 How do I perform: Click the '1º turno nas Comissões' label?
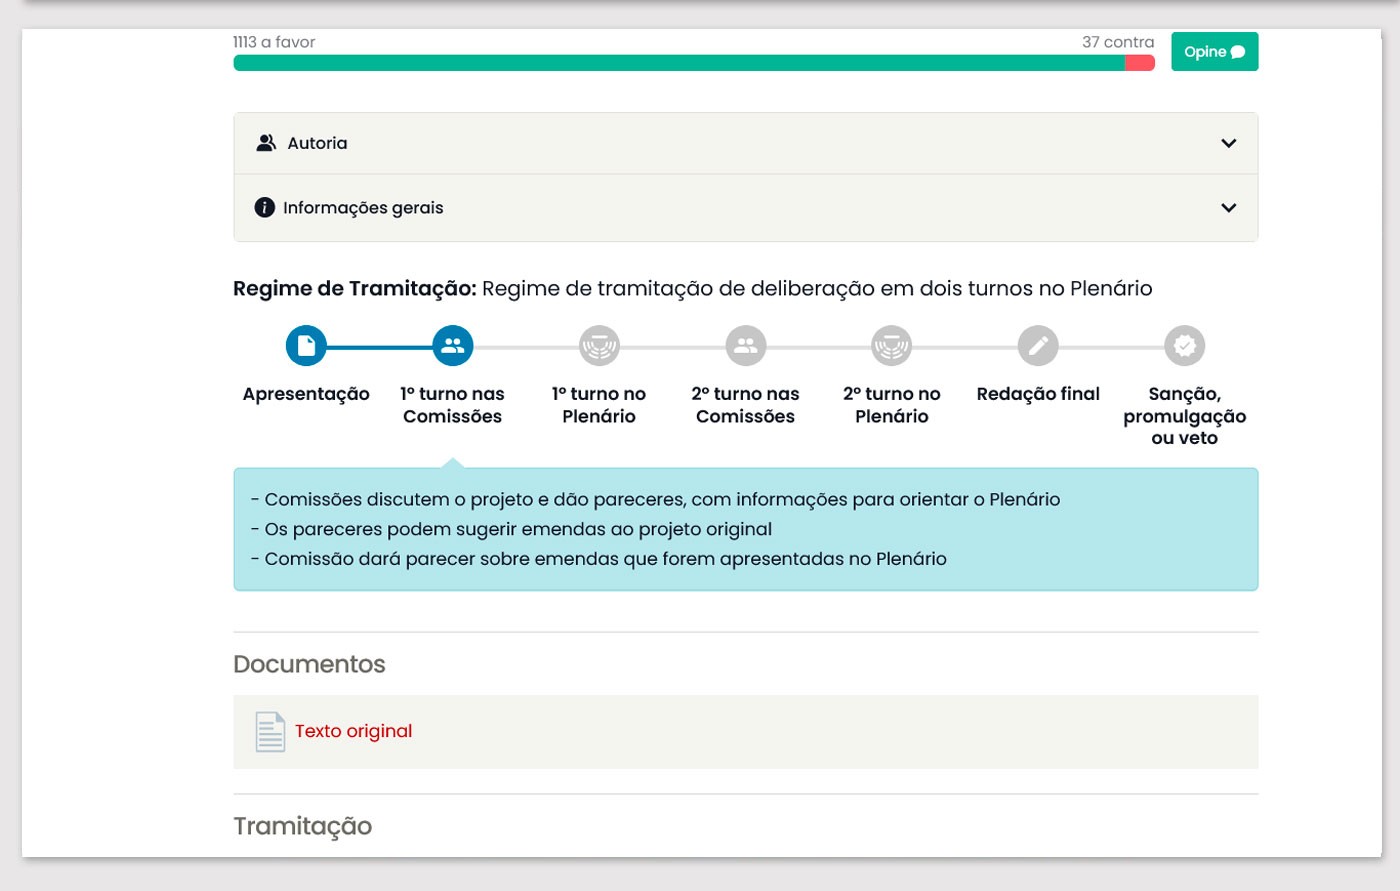453,405
